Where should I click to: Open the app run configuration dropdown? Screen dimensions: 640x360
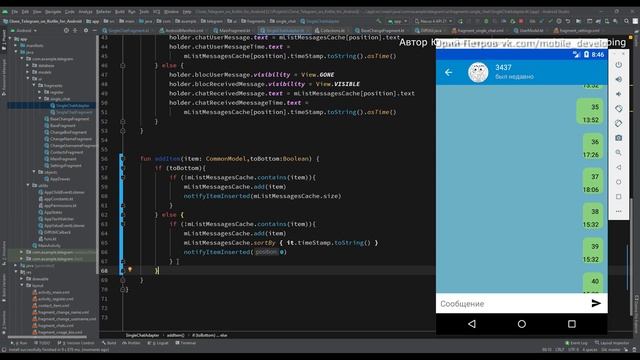coord(397,21)
